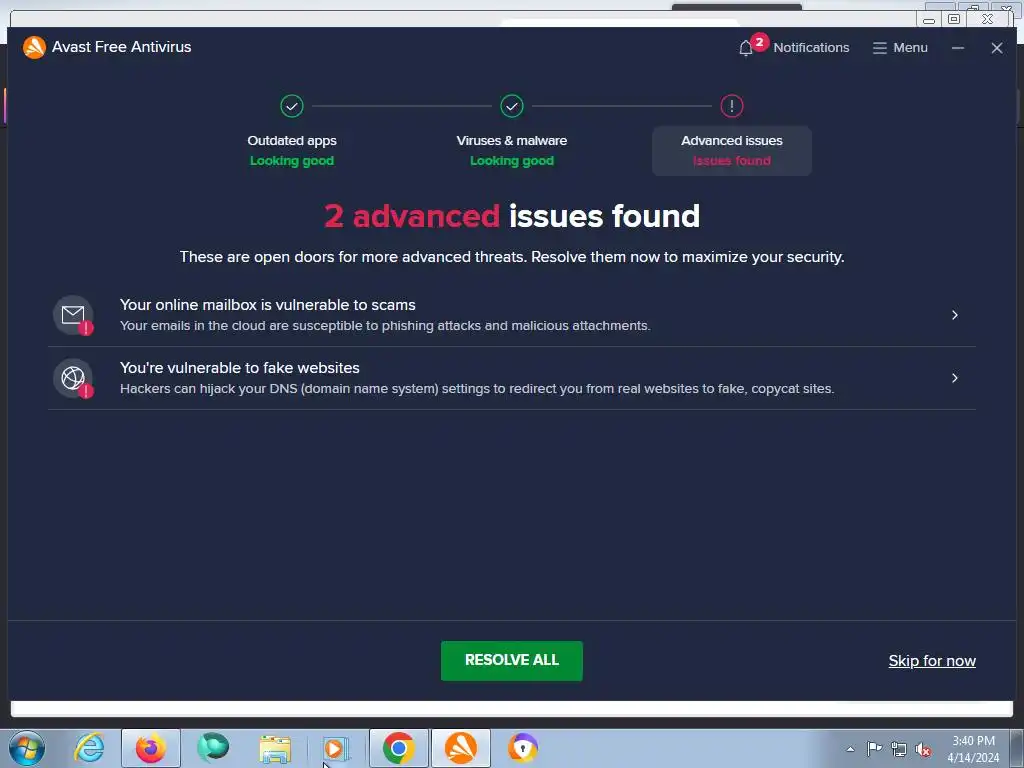Click the Action Center flag tray icon

coord(874,749)
